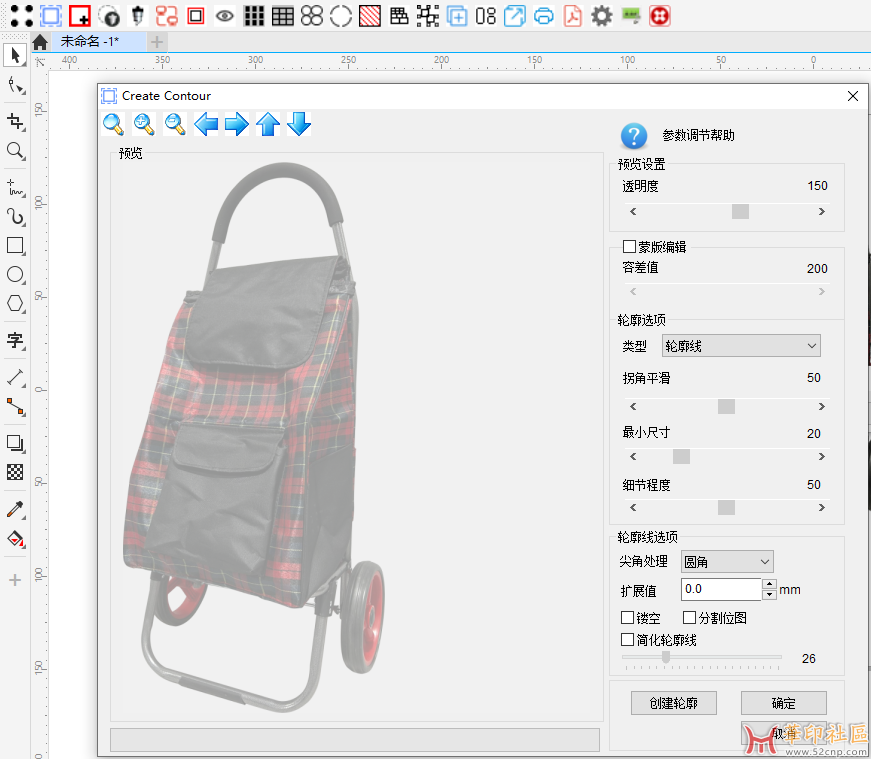Open the blue question mark help icon
871x759 pixels.
pos(634,136)
